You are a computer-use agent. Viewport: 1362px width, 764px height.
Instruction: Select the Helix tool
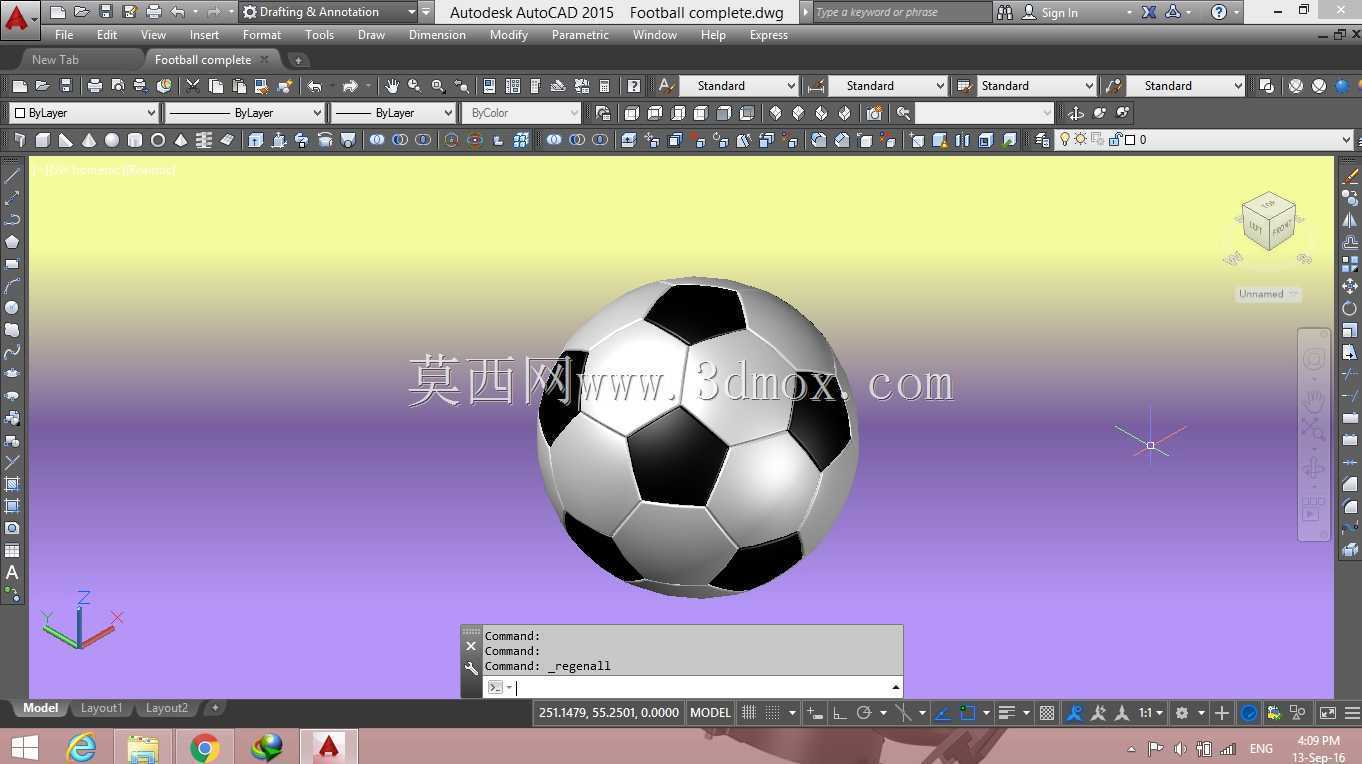pos(204,140)
